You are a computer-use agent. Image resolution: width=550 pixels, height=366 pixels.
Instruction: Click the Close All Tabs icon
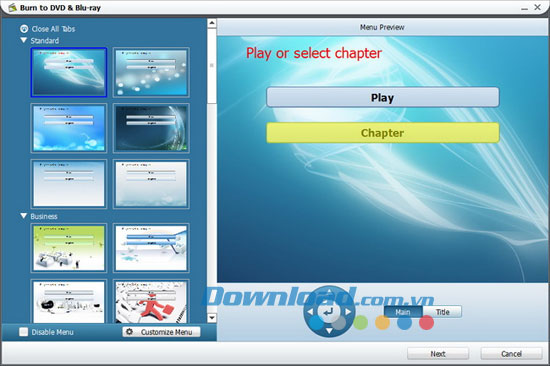click(x=24, y=29)
